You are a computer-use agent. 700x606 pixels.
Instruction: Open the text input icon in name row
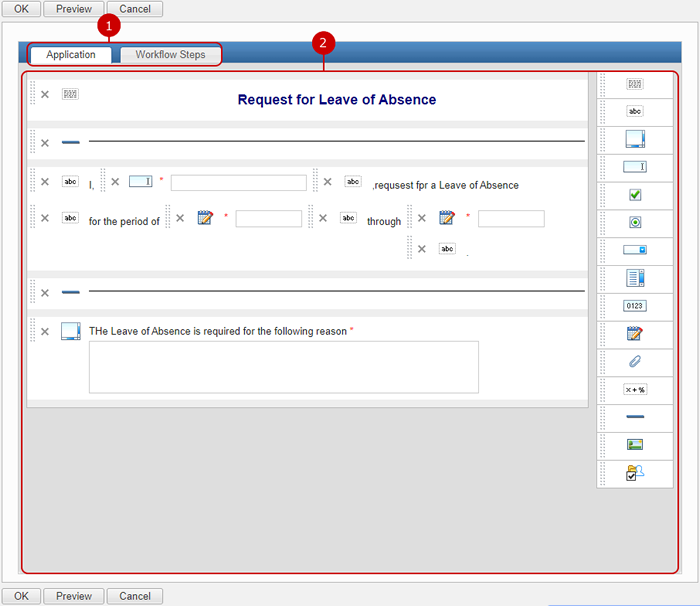pos(141,181)
